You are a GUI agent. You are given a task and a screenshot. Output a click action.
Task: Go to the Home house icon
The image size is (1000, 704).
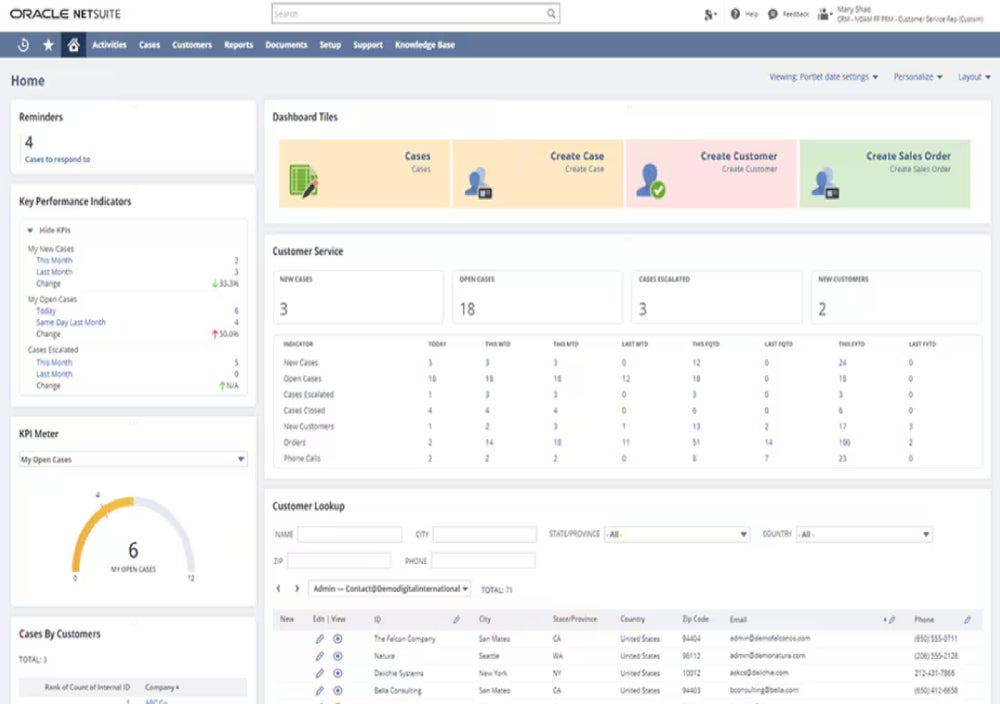[x=73, y=45]
